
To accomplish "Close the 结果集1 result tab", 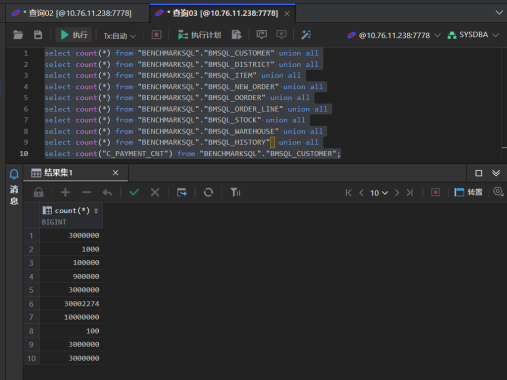I will pyautogui.click(x=115, y=173).
